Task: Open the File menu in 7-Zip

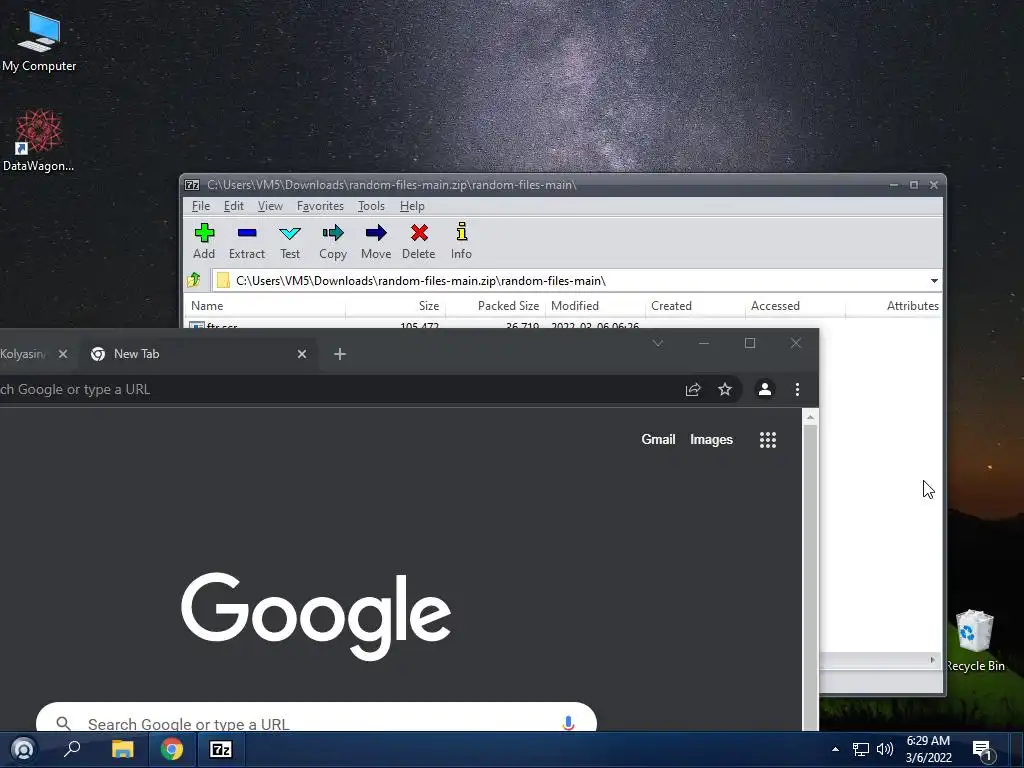Action: point(200,206)
